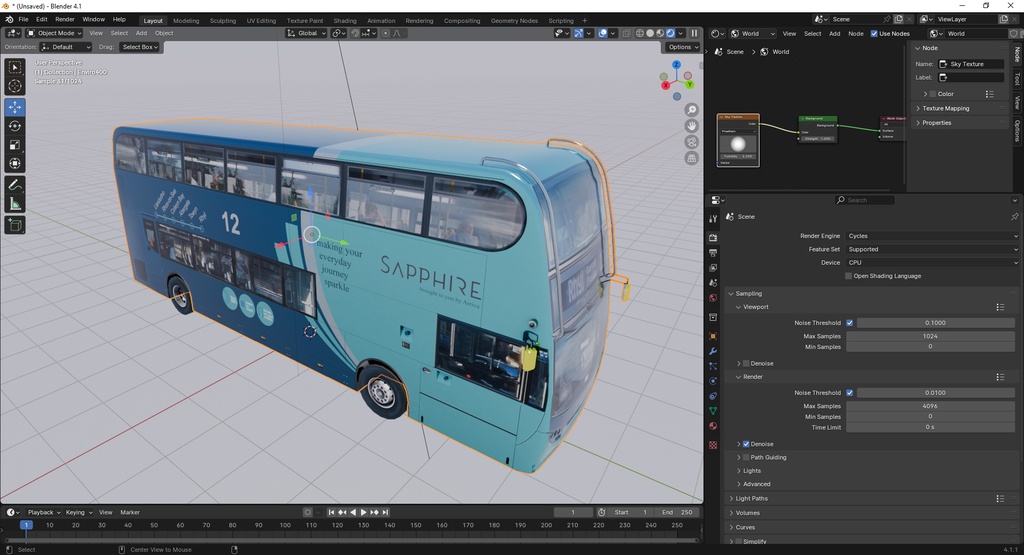Switch to the Shading workspace tab

click(x=344, y=20)
